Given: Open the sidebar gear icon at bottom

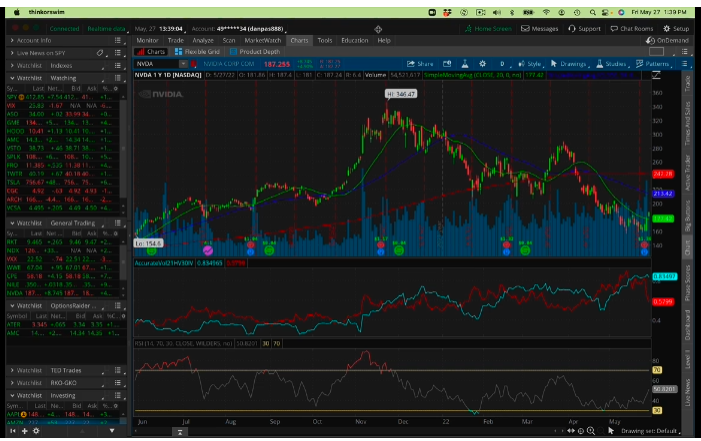Looking at the screenshot, I should (36, 431).
